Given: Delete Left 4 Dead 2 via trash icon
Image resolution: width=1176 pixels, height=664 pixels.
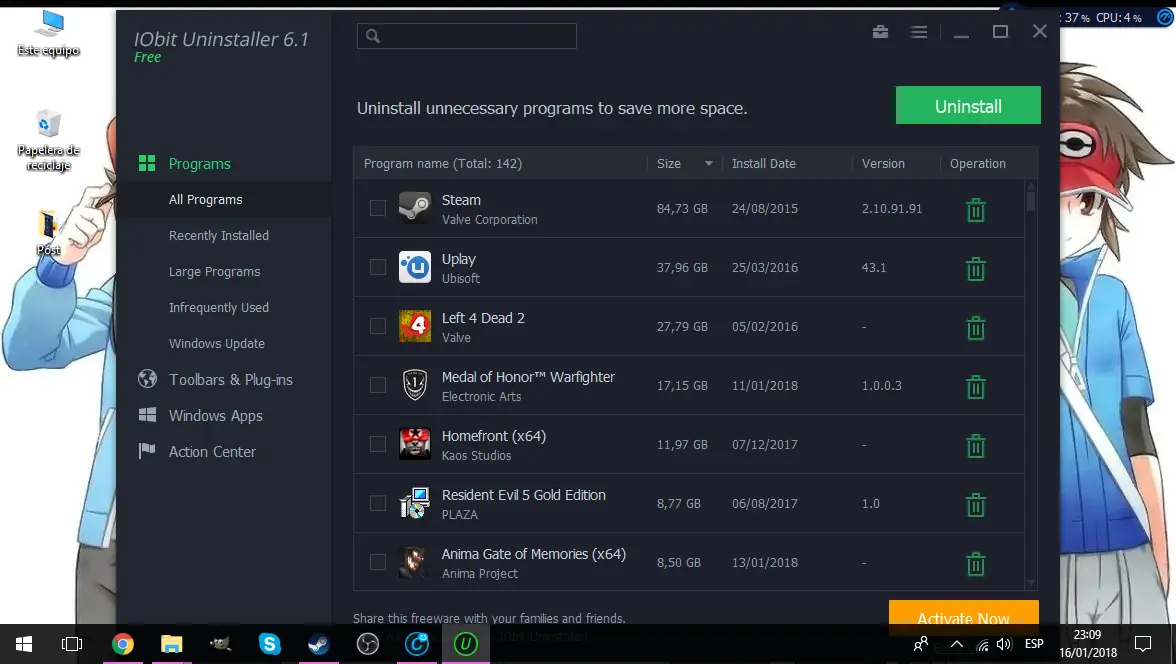Looking at the screenshot, I should click(x=976, y=328).
